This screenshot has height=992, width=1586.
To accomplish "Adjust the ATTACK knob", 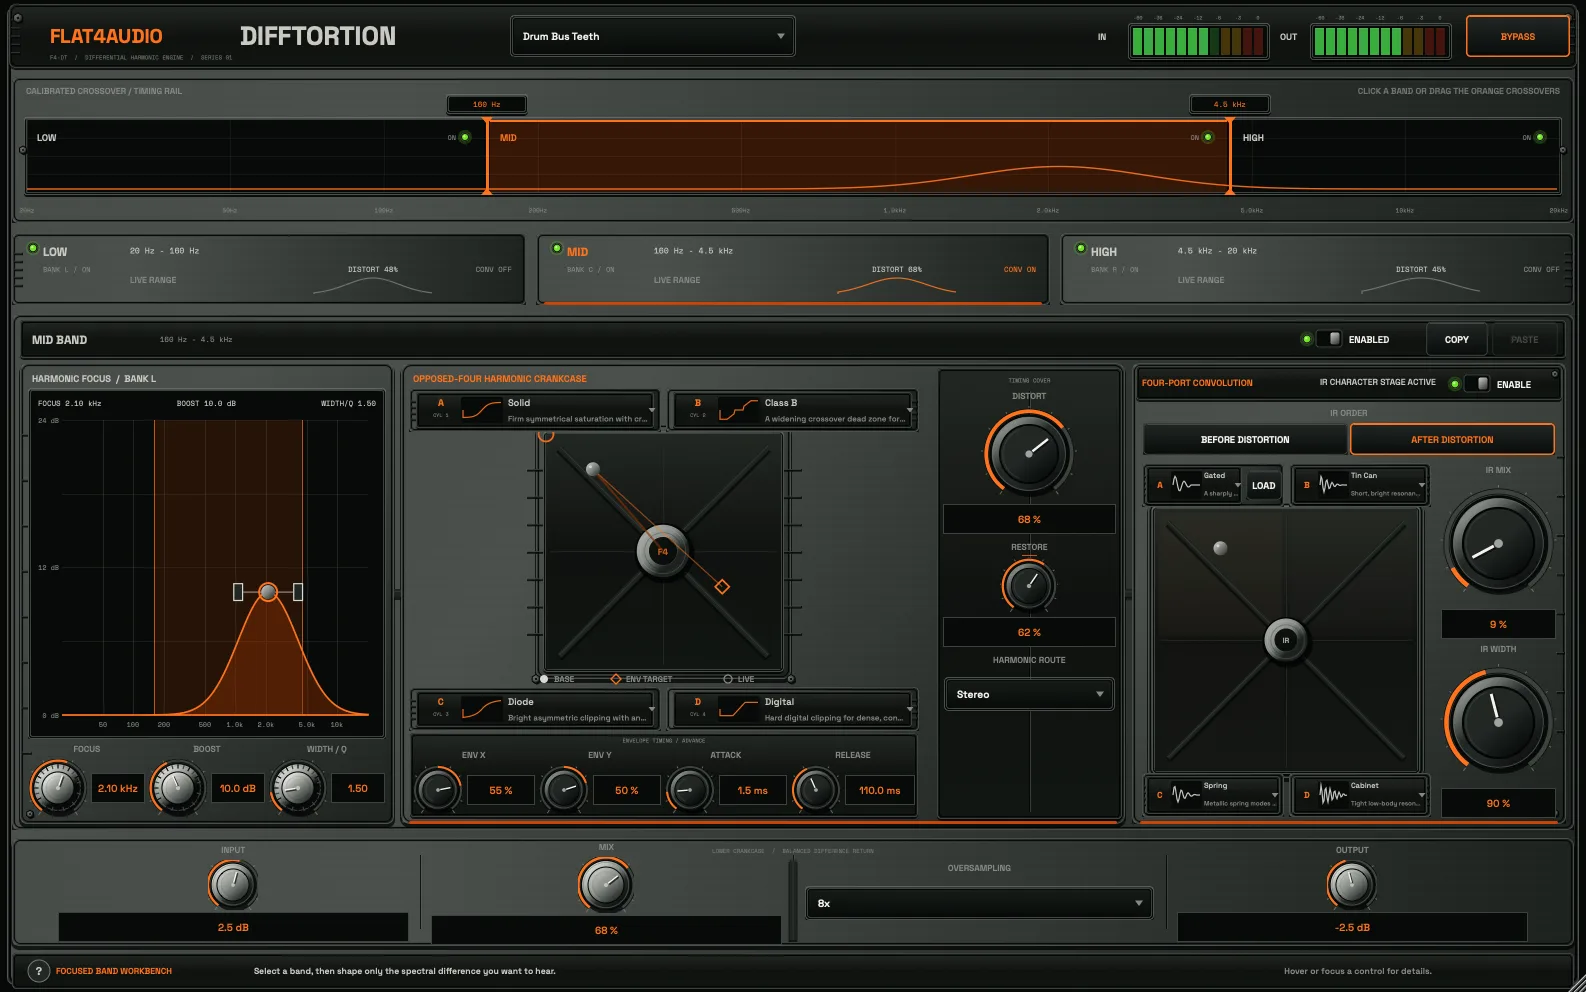I will tap(688, 790).
